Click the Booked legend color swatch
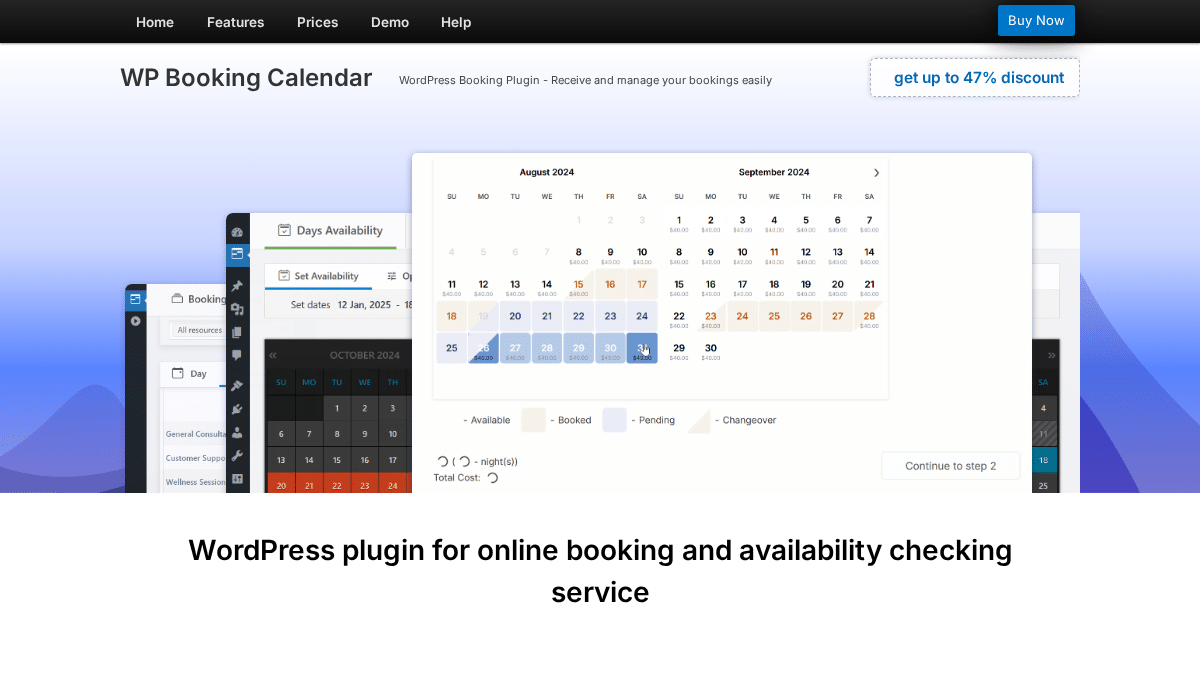Viewport: 1200px width, 675px height. pyautogui.click(x=534, y=420)
